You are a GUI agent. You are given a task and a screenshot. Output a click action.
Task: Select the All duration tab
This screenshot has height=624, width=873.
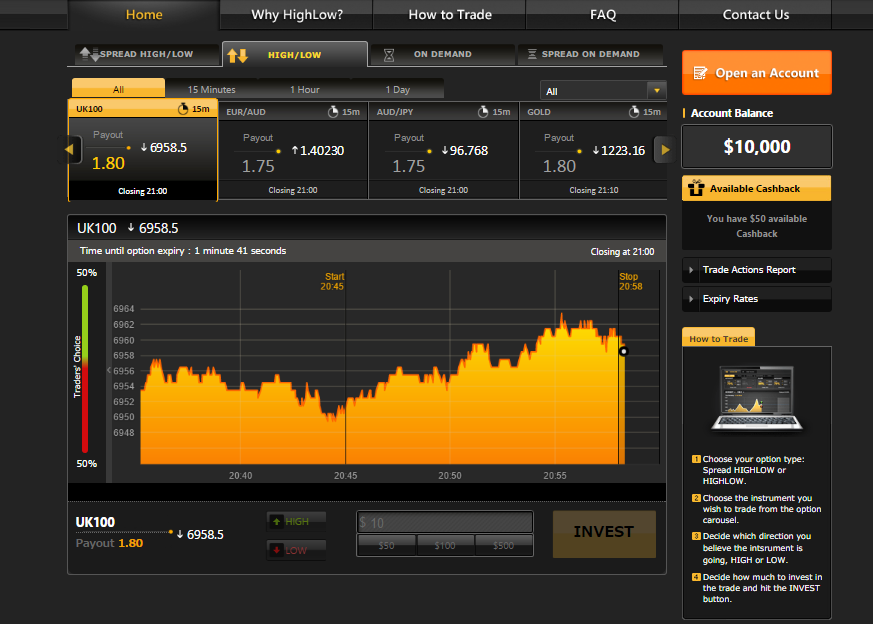click(x=118, y=89)
